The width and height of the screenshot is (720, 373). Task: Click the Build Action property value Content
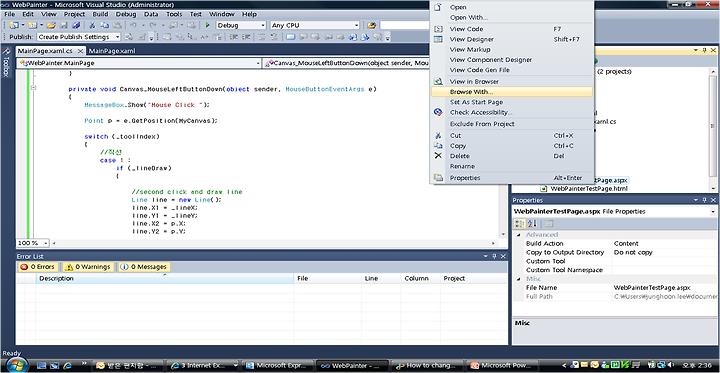click(x=664, y=243)
